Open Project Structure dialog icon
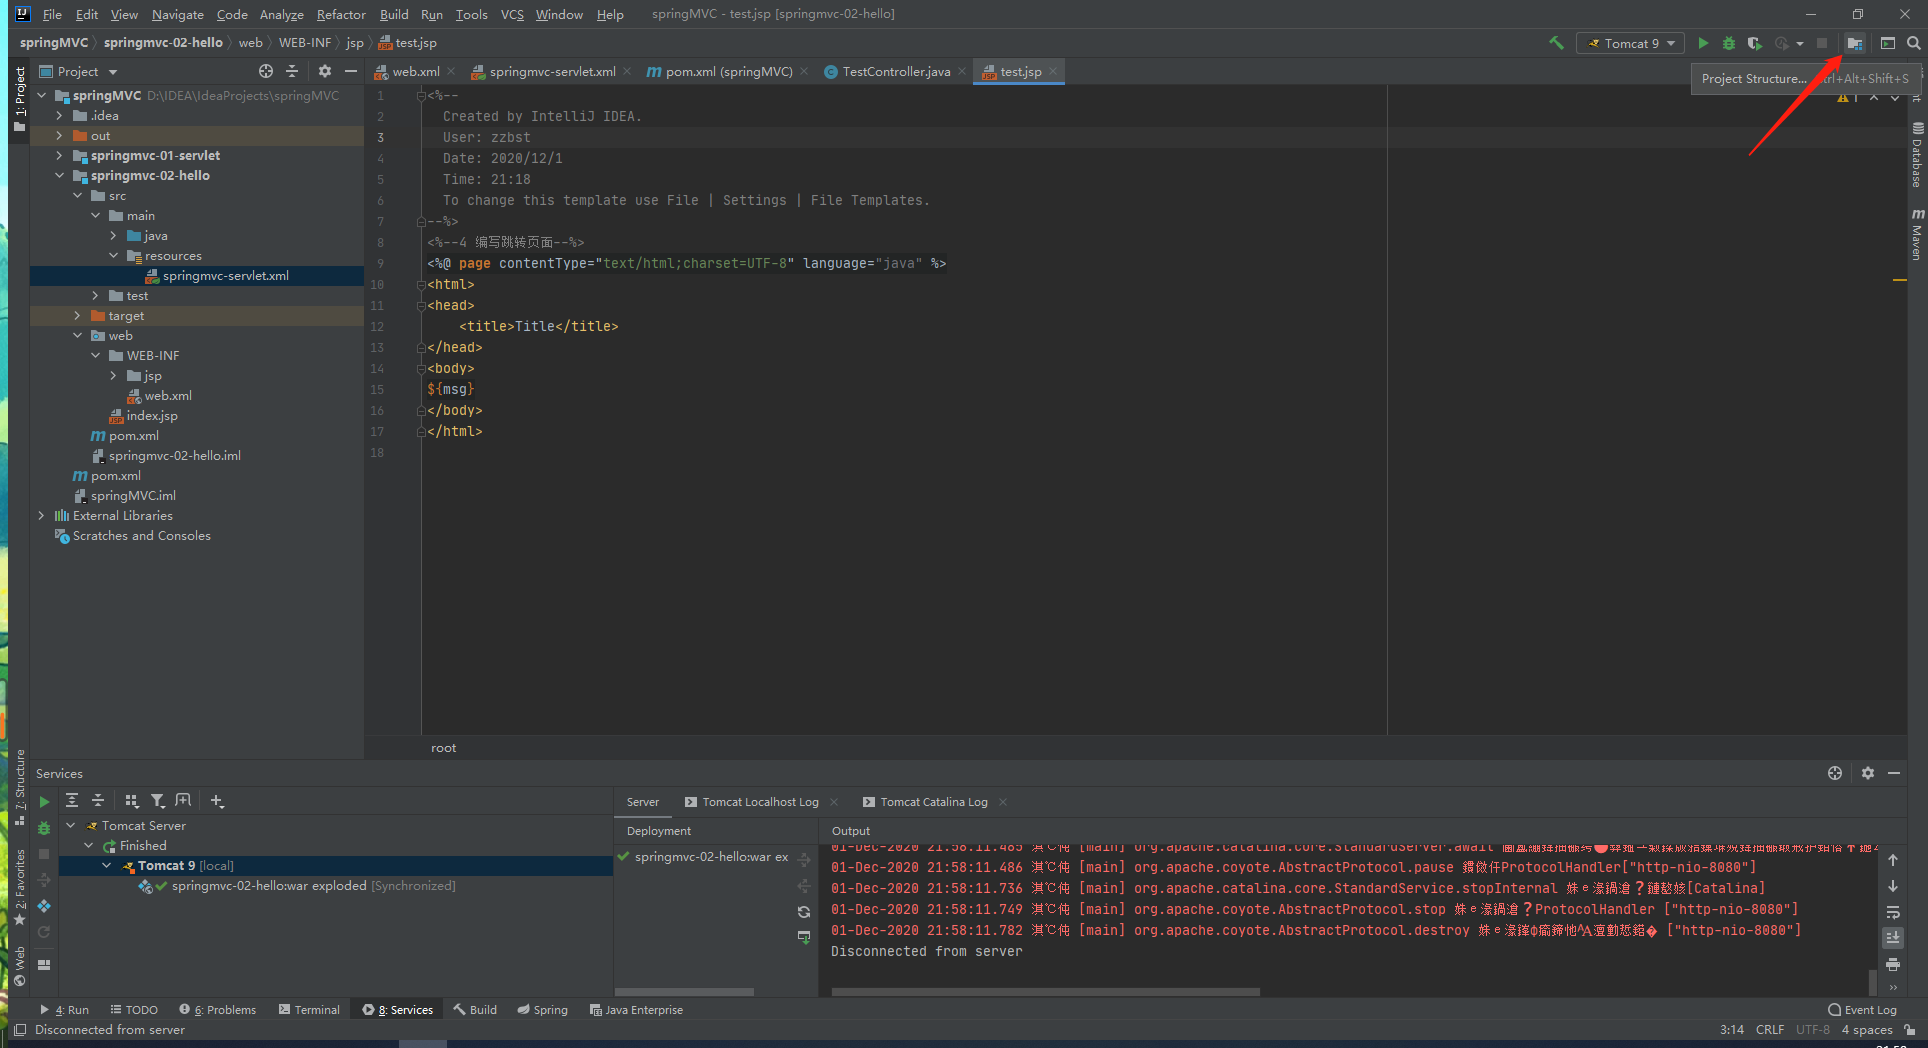This screenshot has width=1928, height=1048. [1855, 43]
